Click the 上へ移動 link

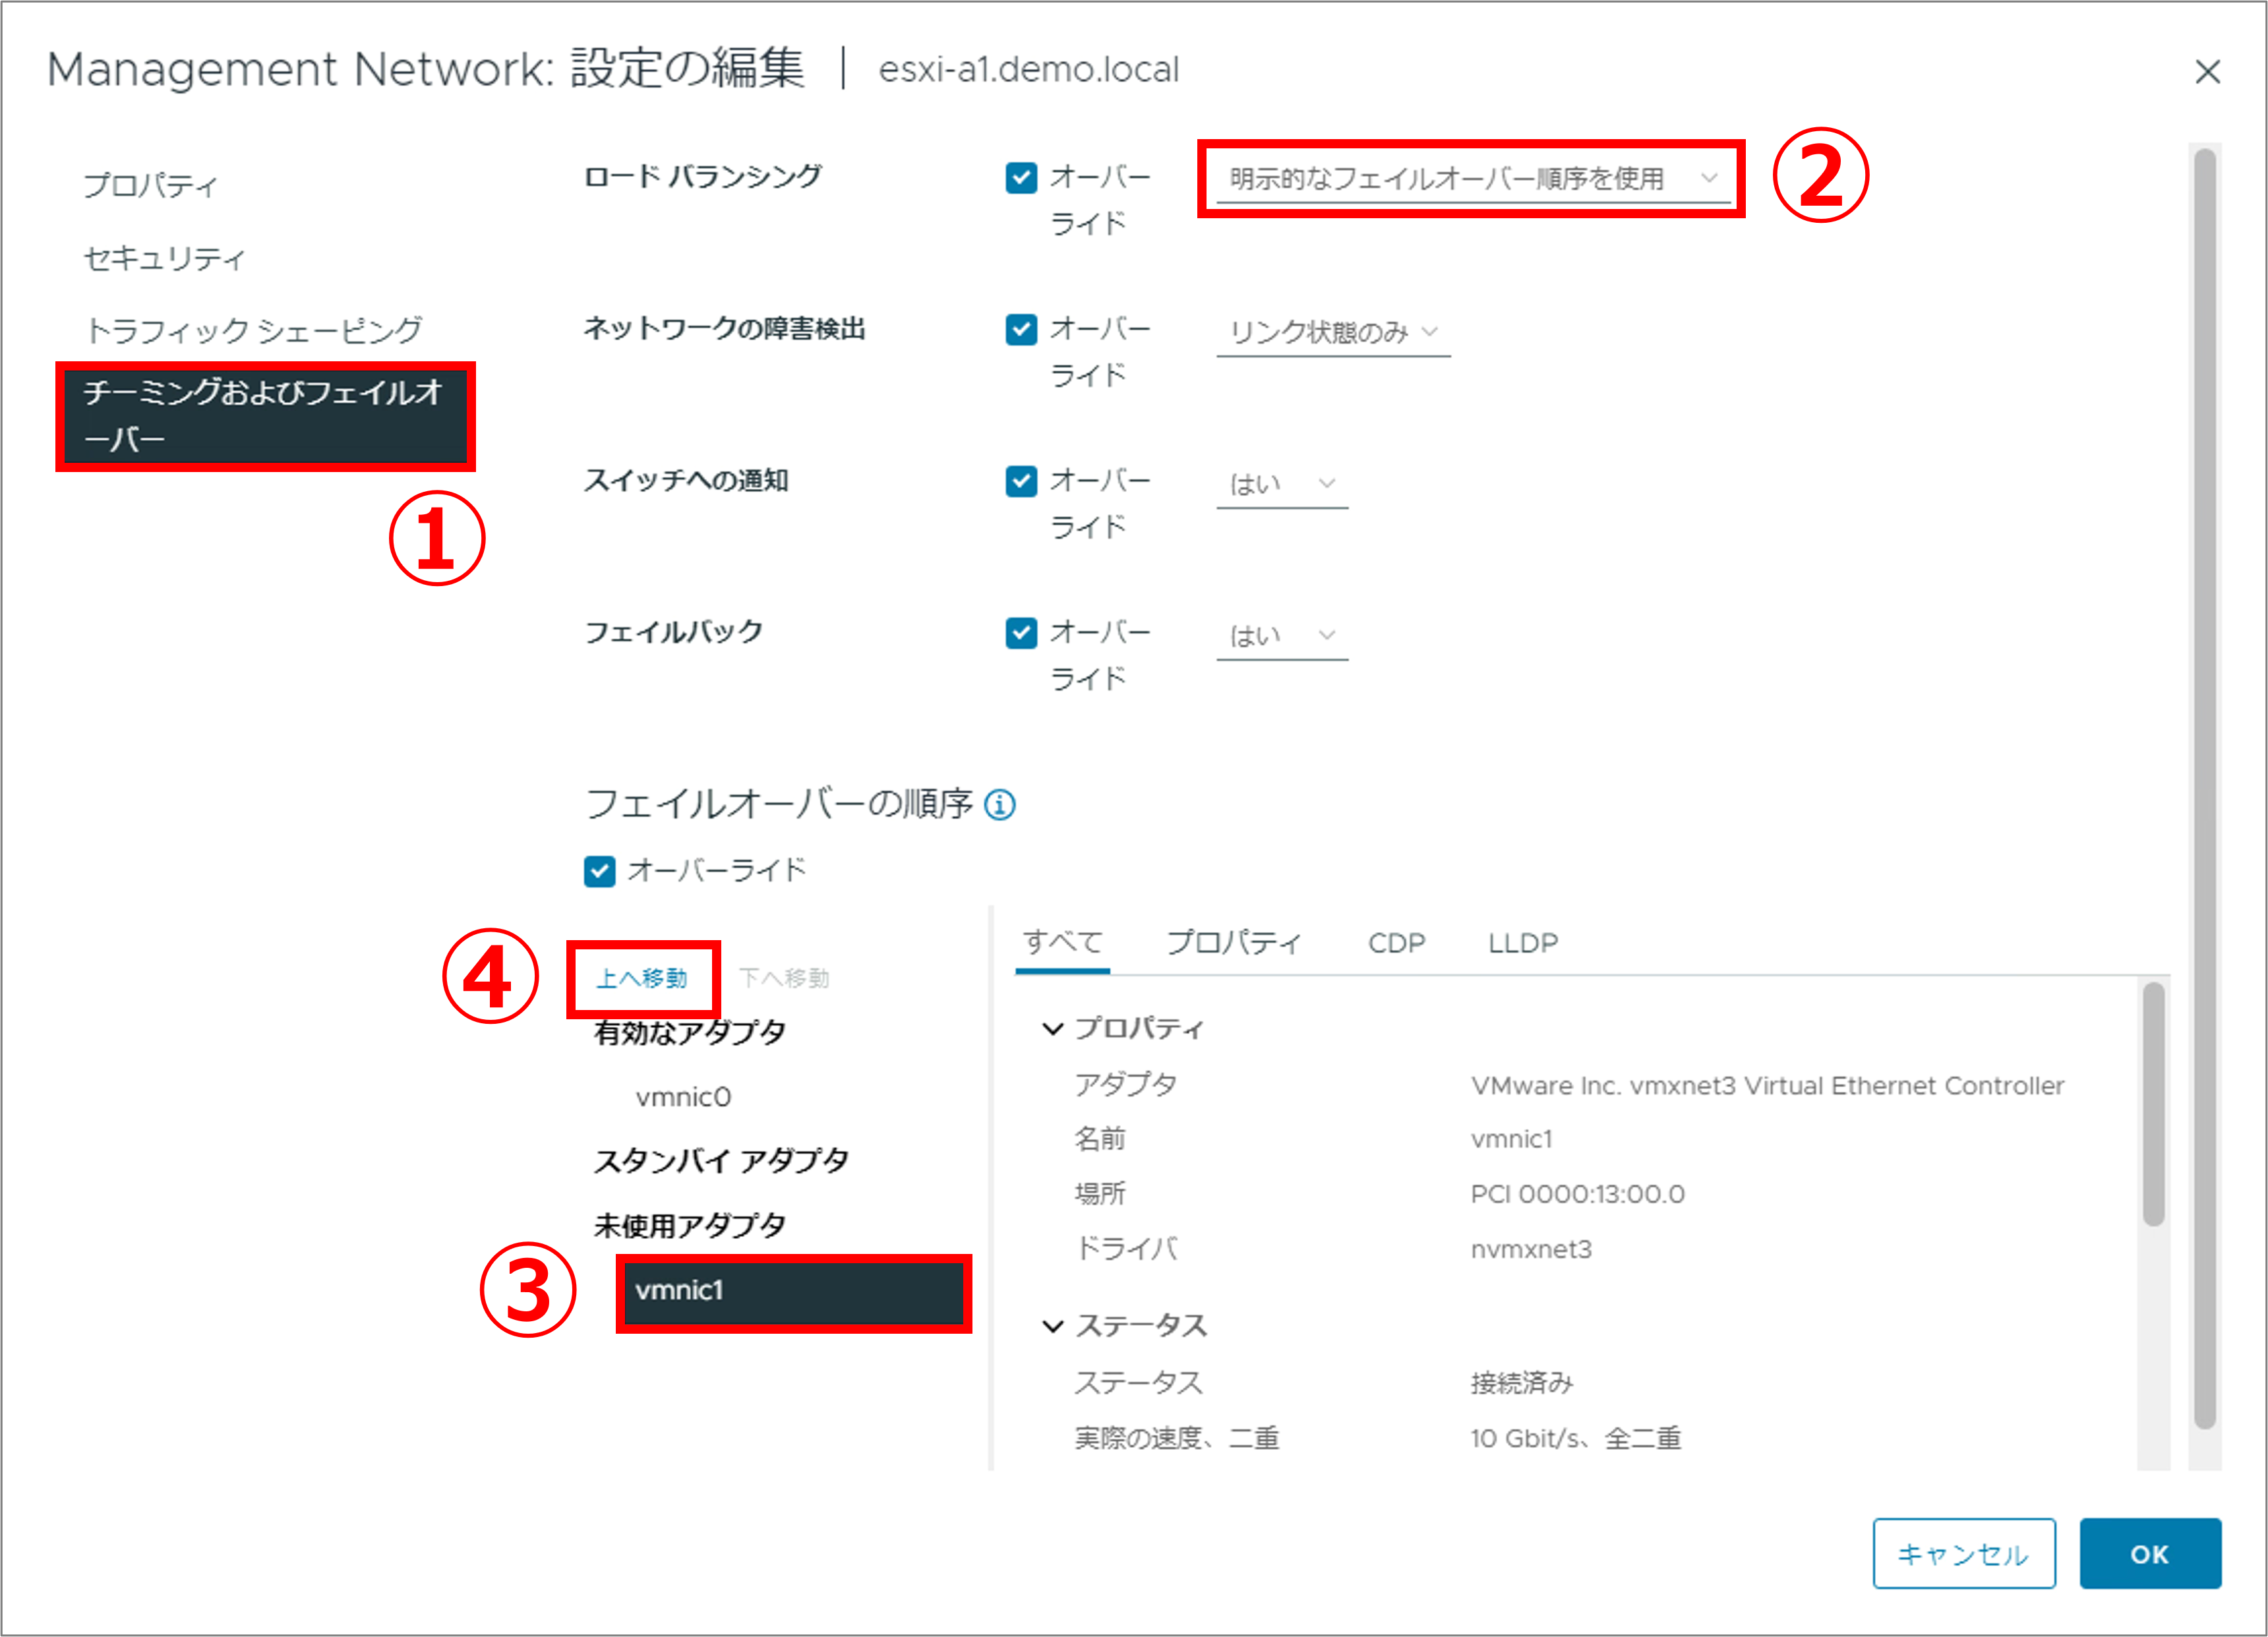(642, 978)
